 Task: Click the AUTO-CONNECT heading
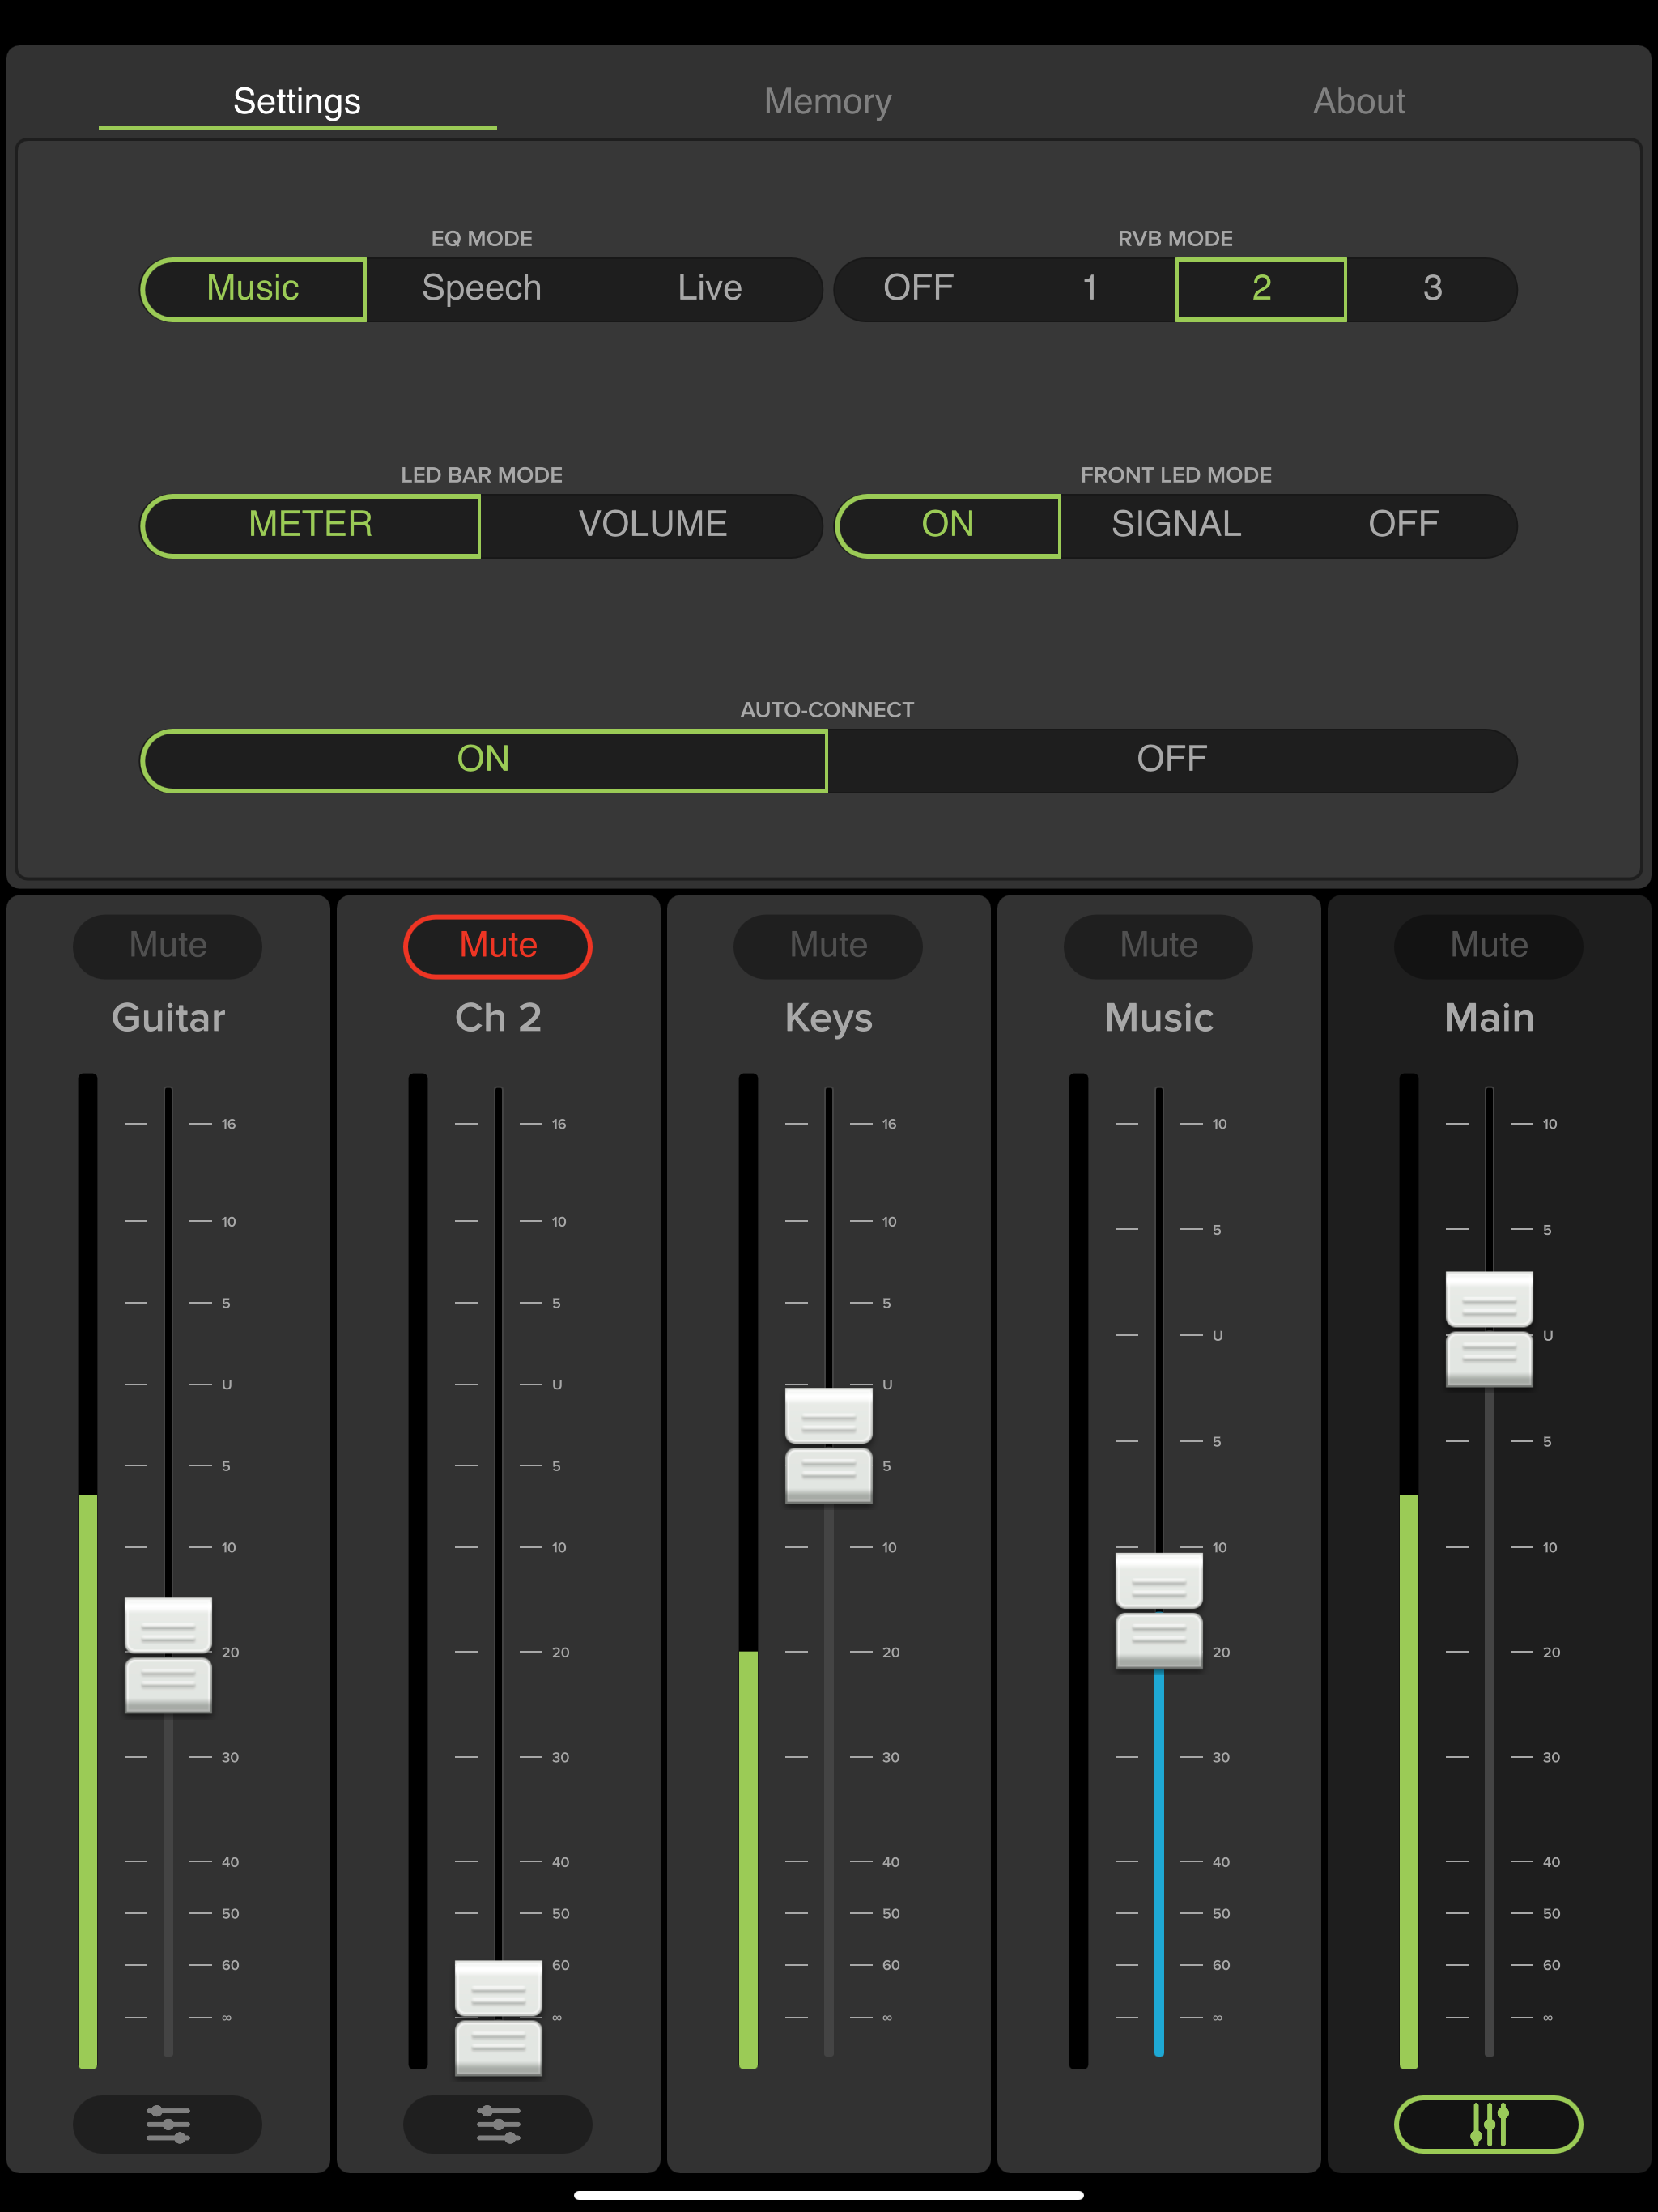coord(827,710)
